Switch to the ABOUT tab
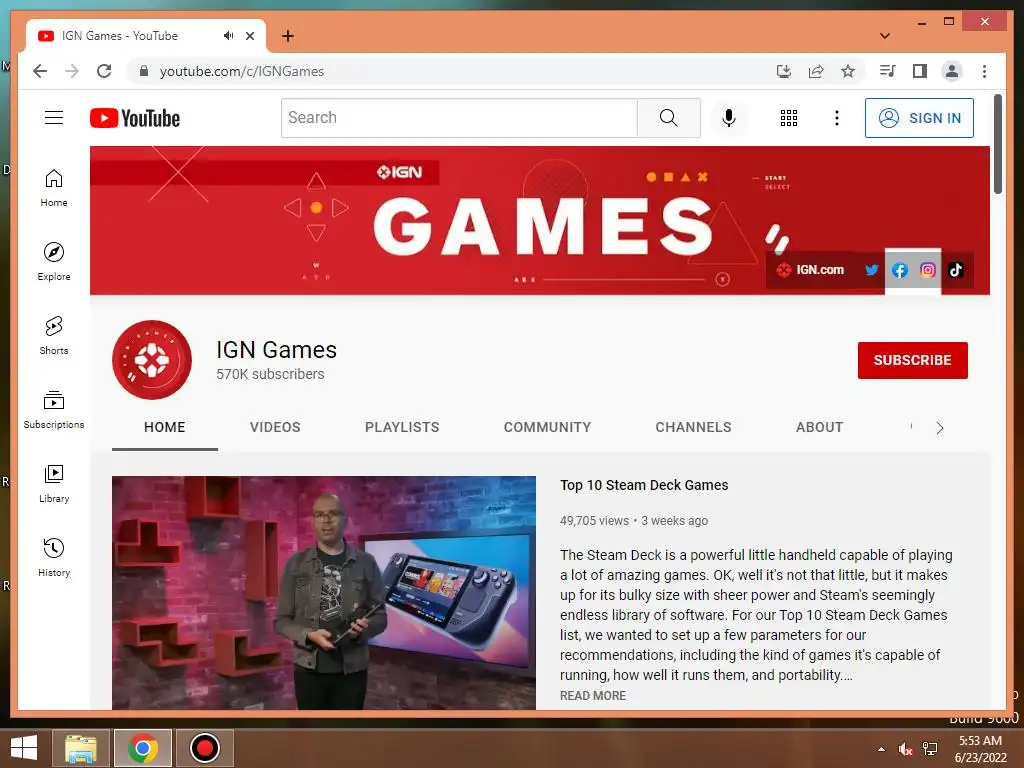 (820, 427)
